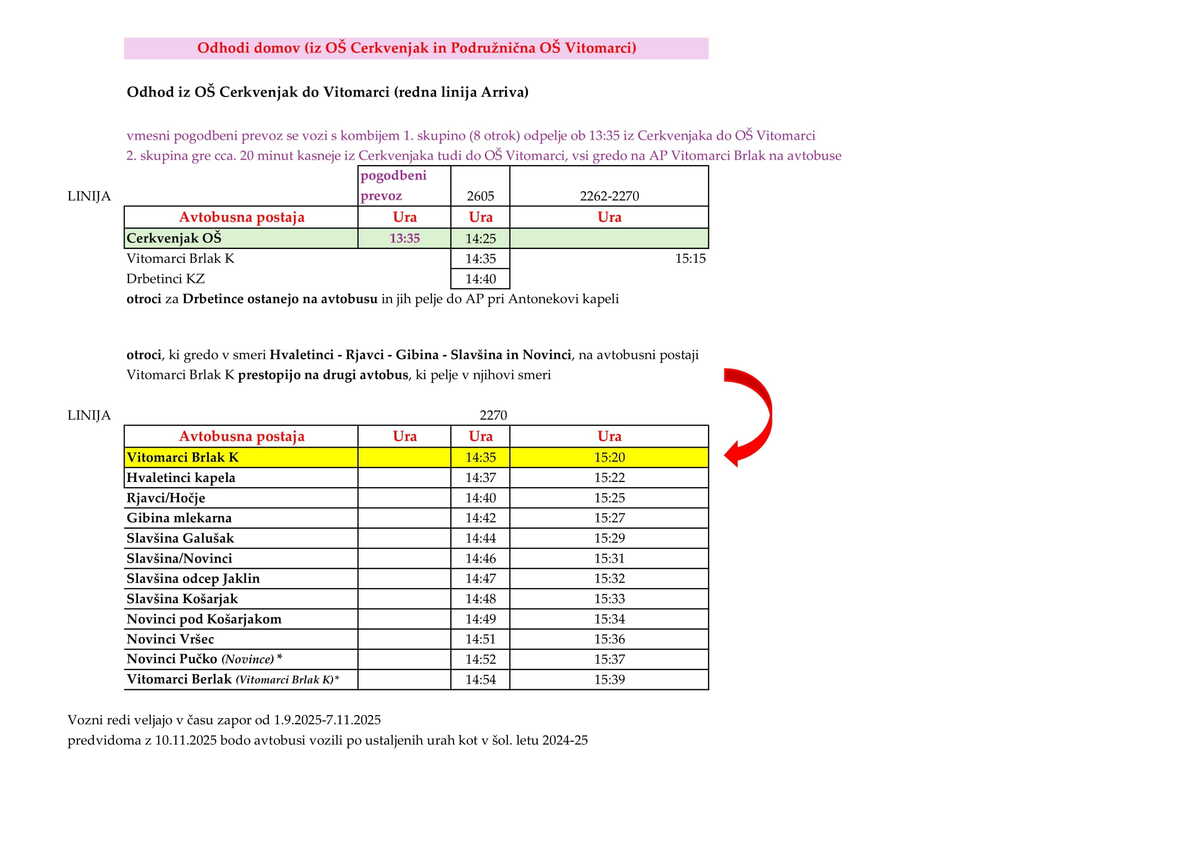Viewport: 1200px width, 849px height.
Task: Click the 14:40 time for Drbetinci KZ
Action: coord(481,279)
